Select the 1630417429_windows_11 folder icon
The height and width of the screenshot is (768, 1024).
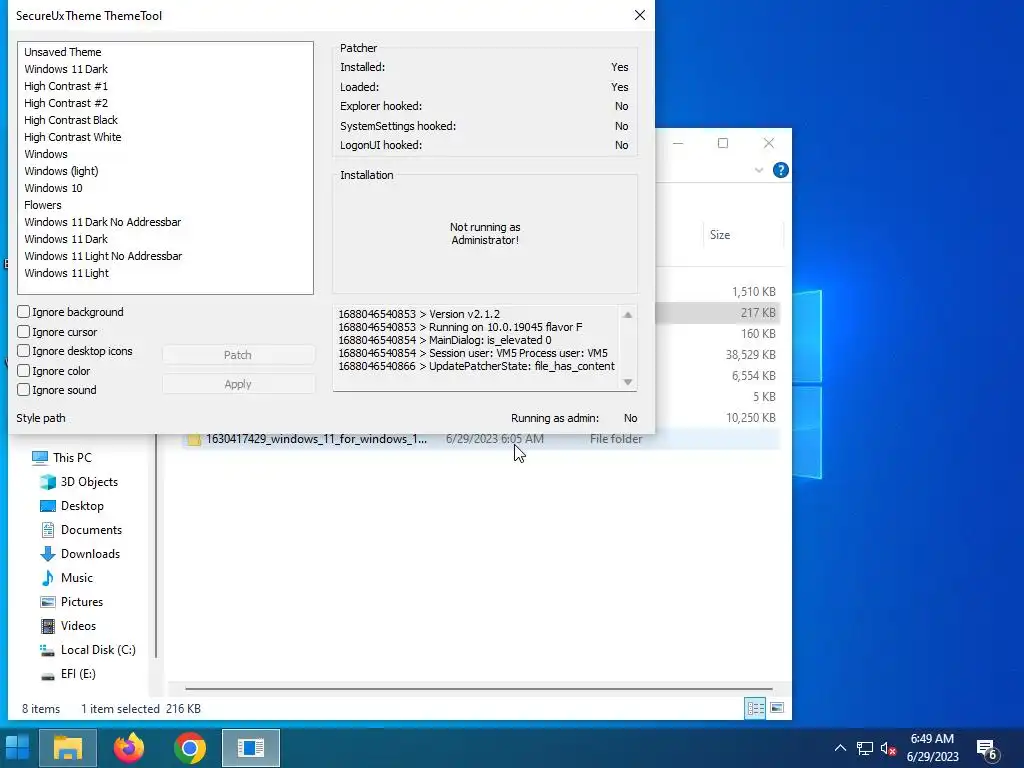point(194,440)
